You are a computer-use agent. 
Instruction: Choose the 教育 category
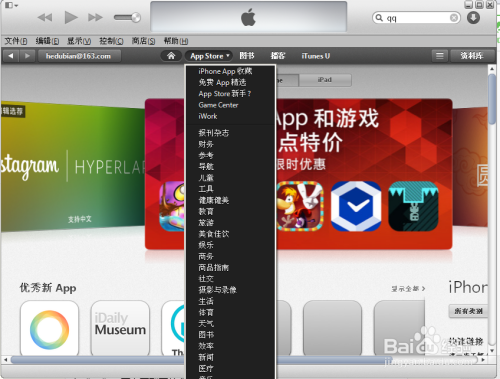[206, 211]
